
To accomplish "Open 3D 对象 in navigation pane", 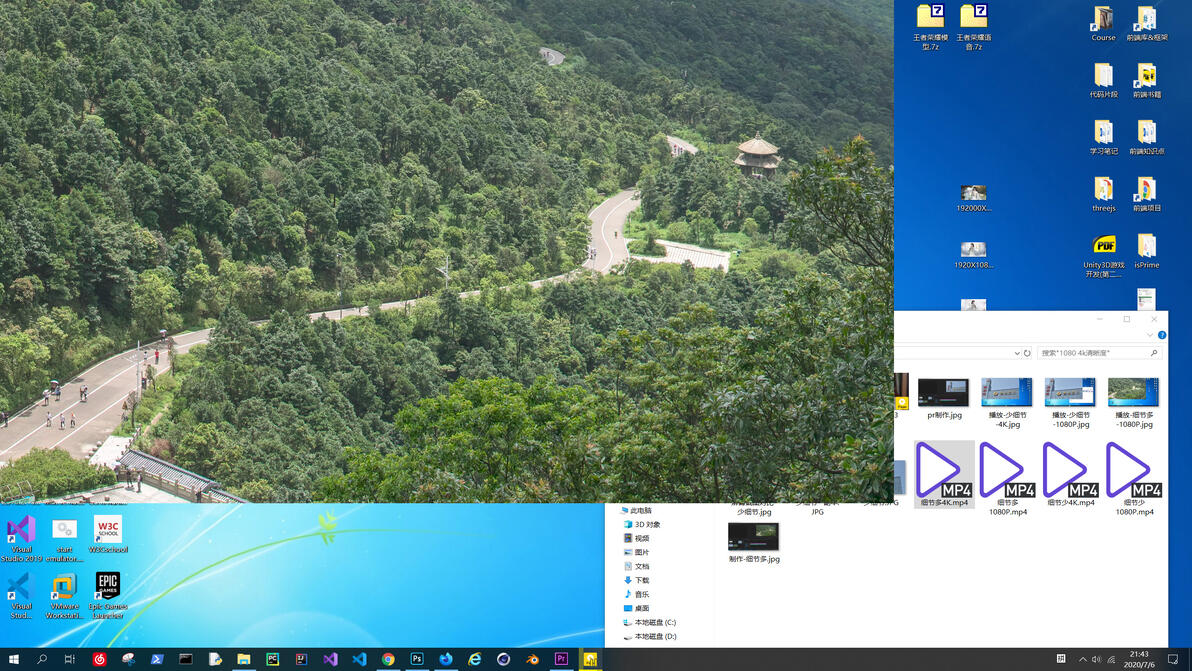I will point(642,524).
